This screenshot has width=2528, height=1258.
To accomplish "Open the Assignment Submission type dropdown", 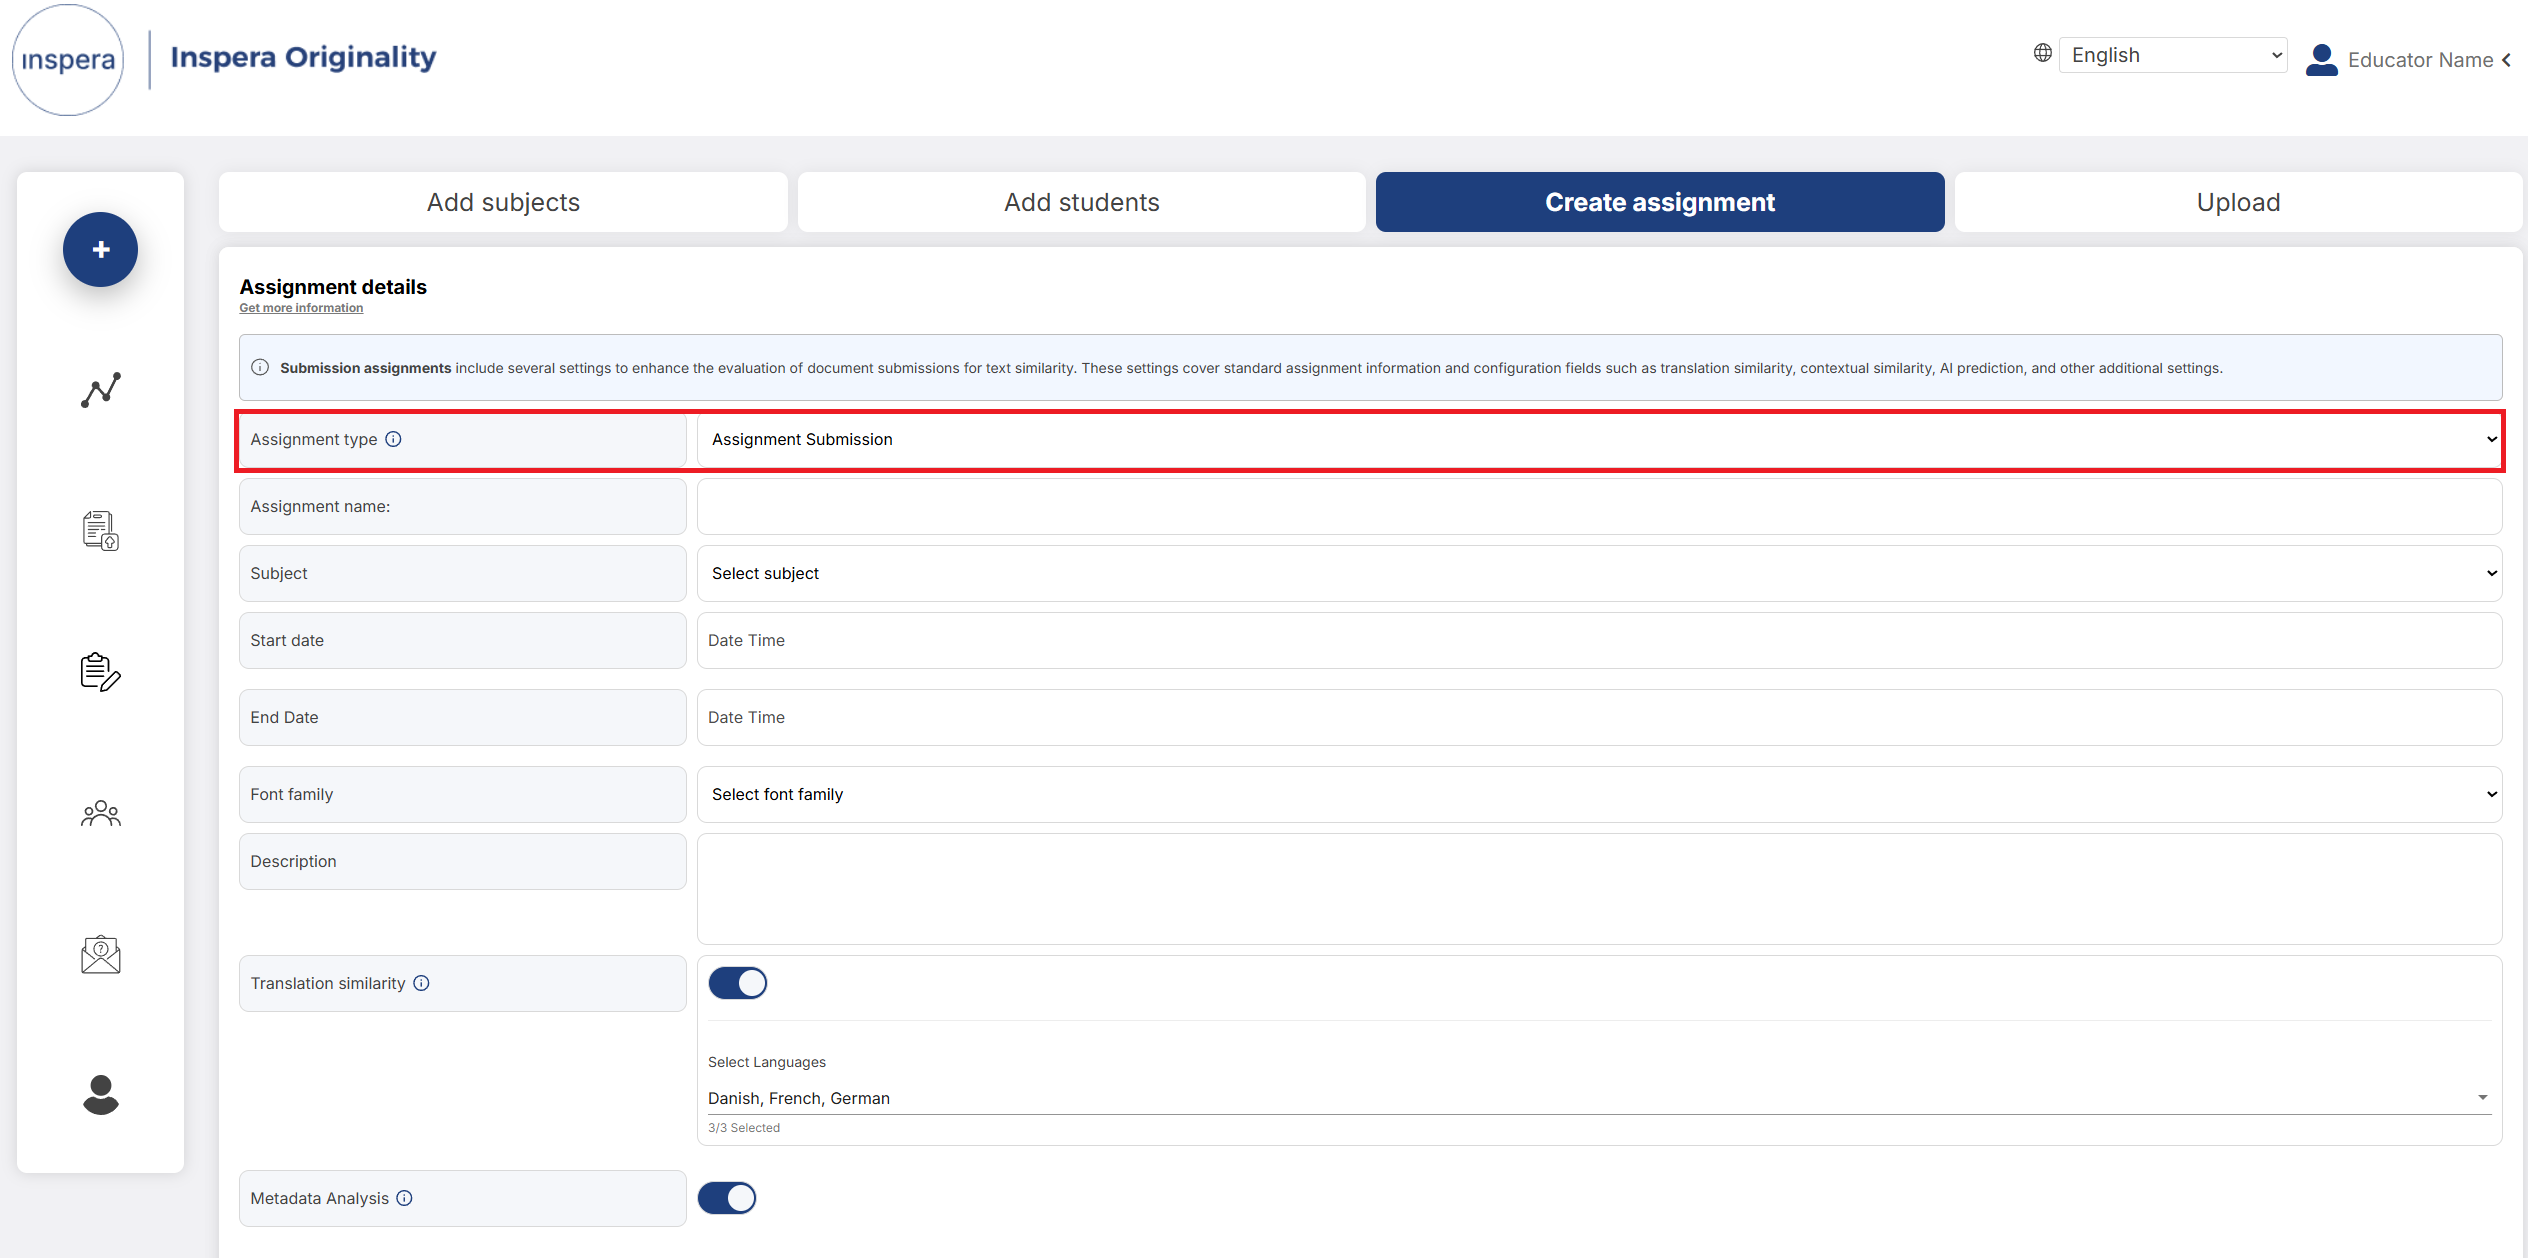I will coord(1599,439).
